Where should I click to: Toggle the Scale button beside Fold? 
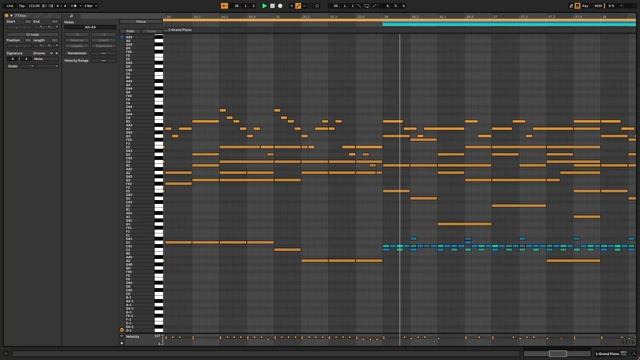(151, 31)
